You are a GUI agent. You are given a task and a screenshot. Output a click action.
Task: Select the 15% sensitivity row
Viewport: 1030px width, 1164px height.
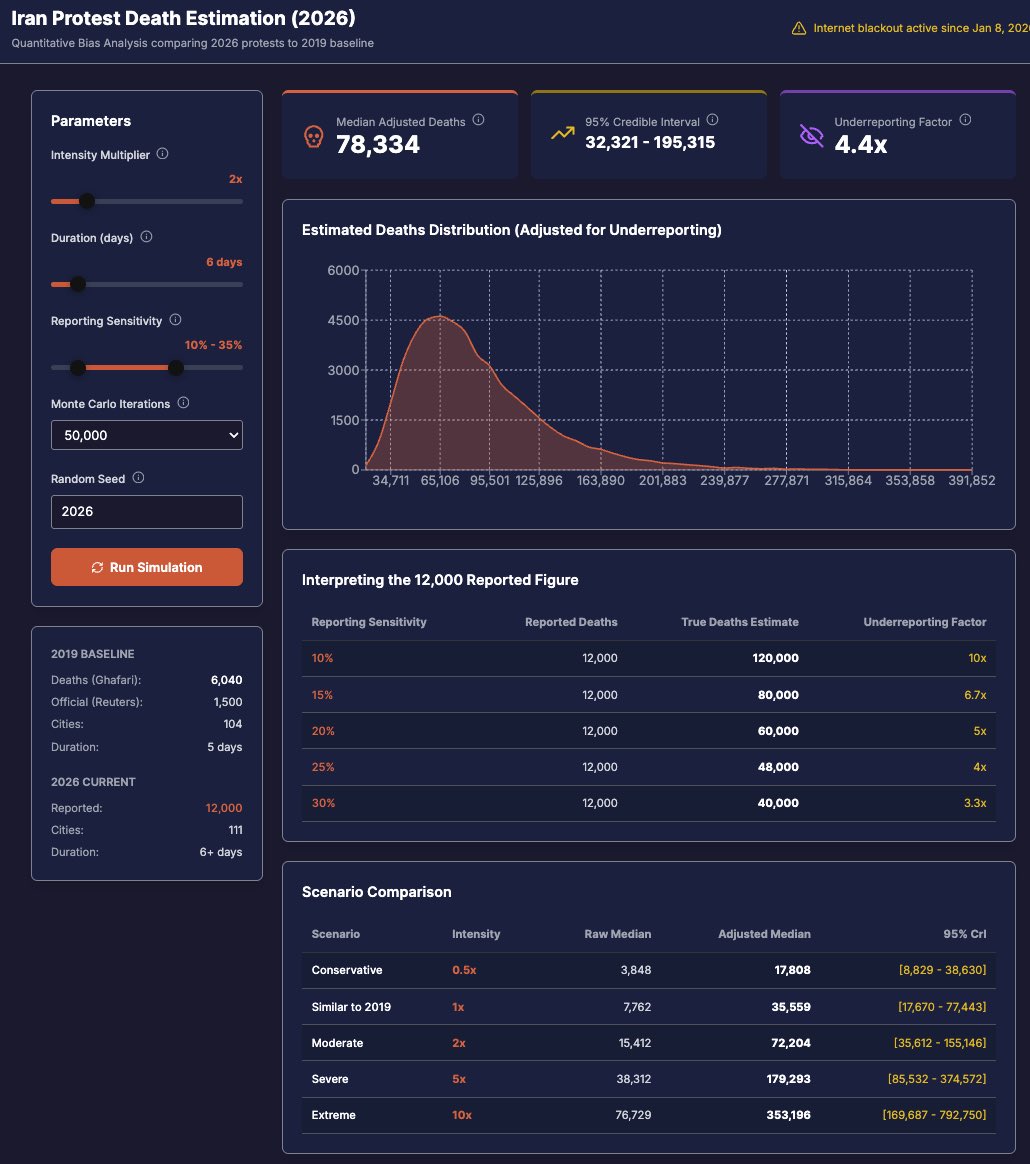point(648,695)
